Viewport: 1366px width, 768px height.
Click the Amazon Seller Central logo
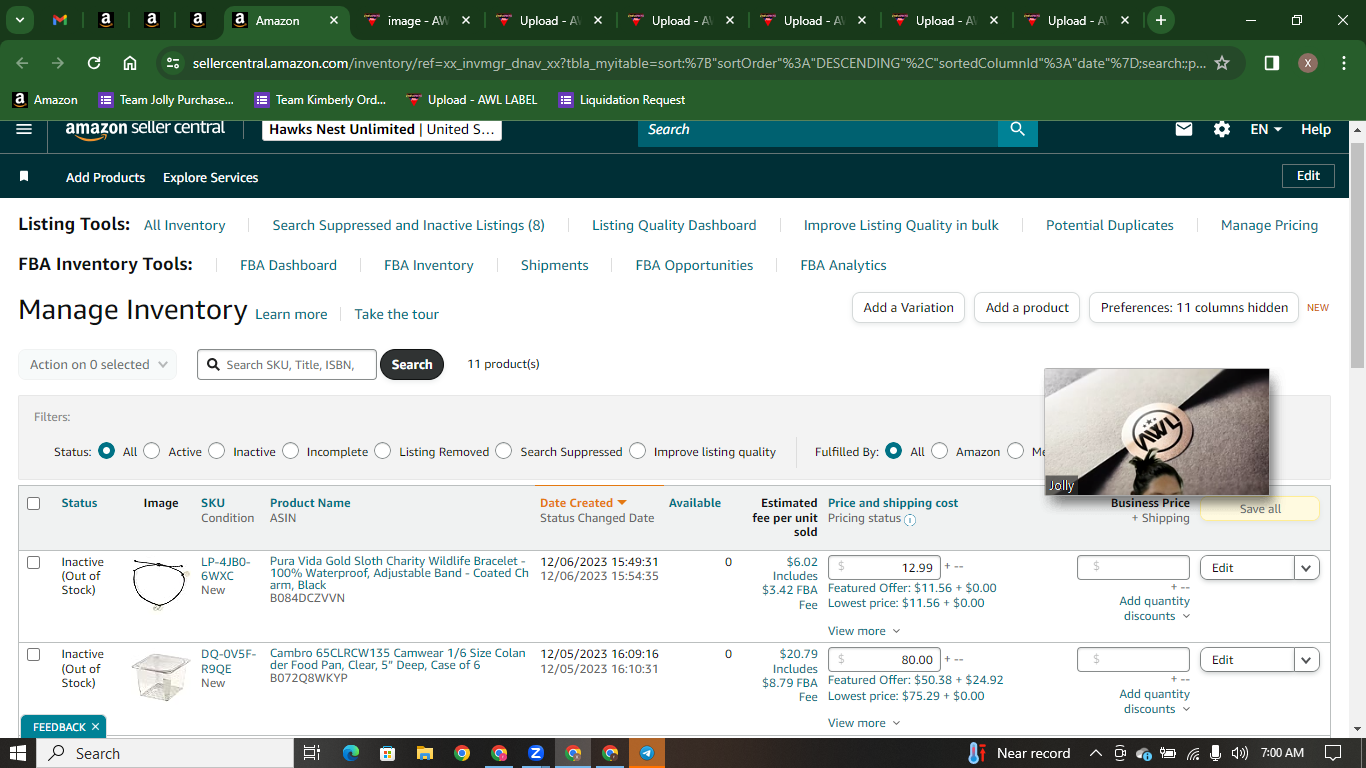[145, 129]
